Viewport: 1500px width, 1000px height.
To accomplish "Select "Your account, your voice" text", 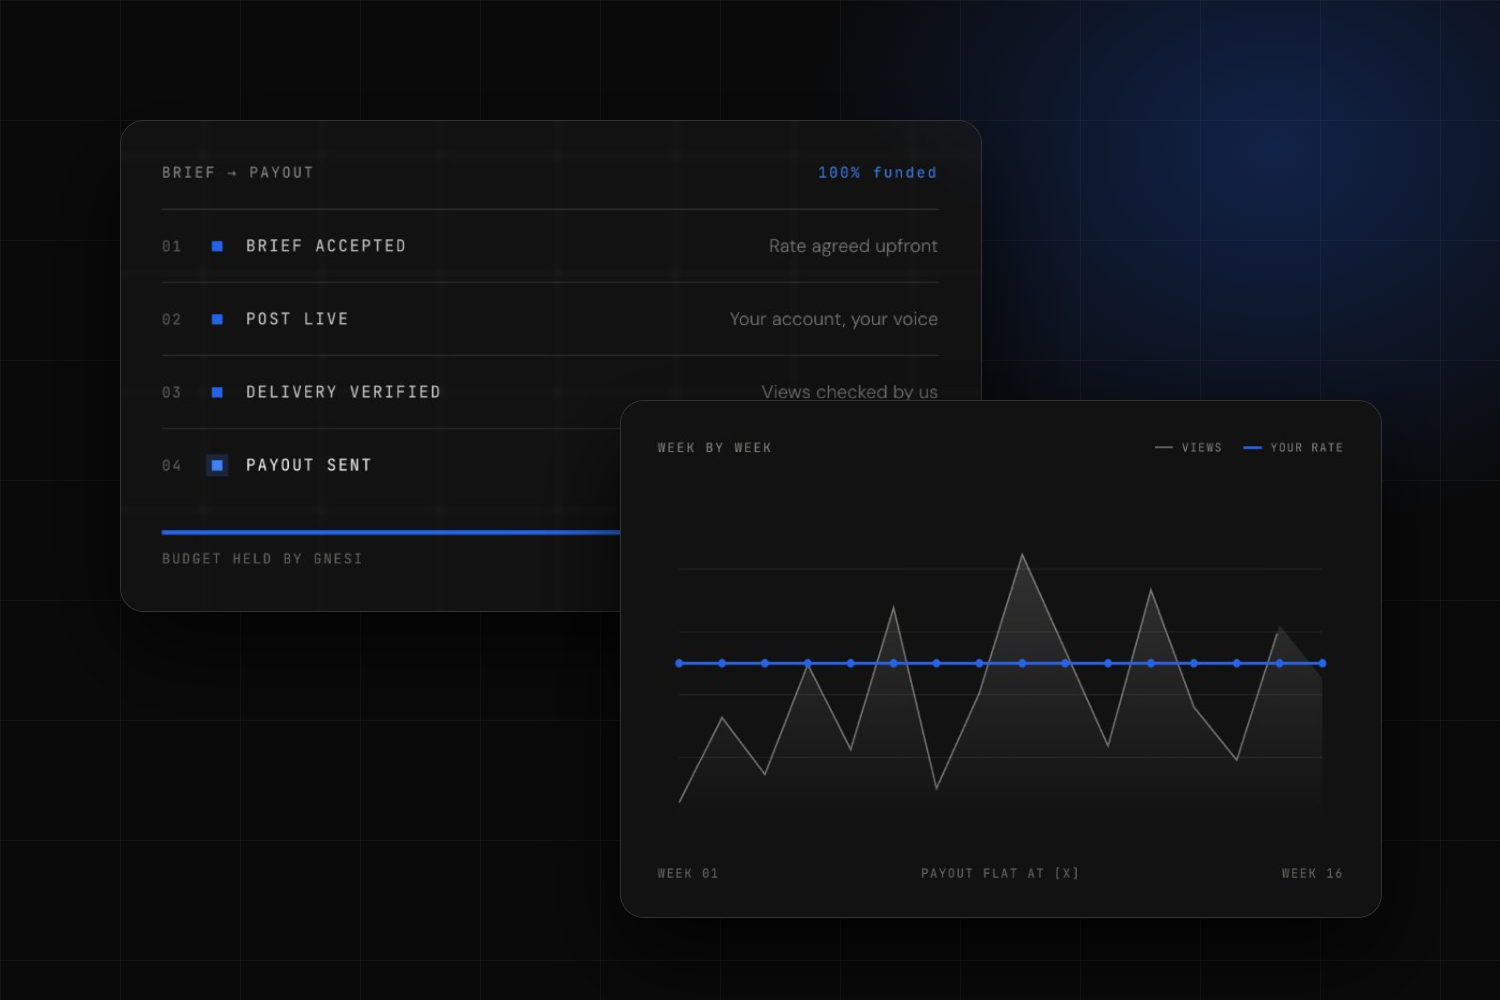I will [x=834, y=319].
